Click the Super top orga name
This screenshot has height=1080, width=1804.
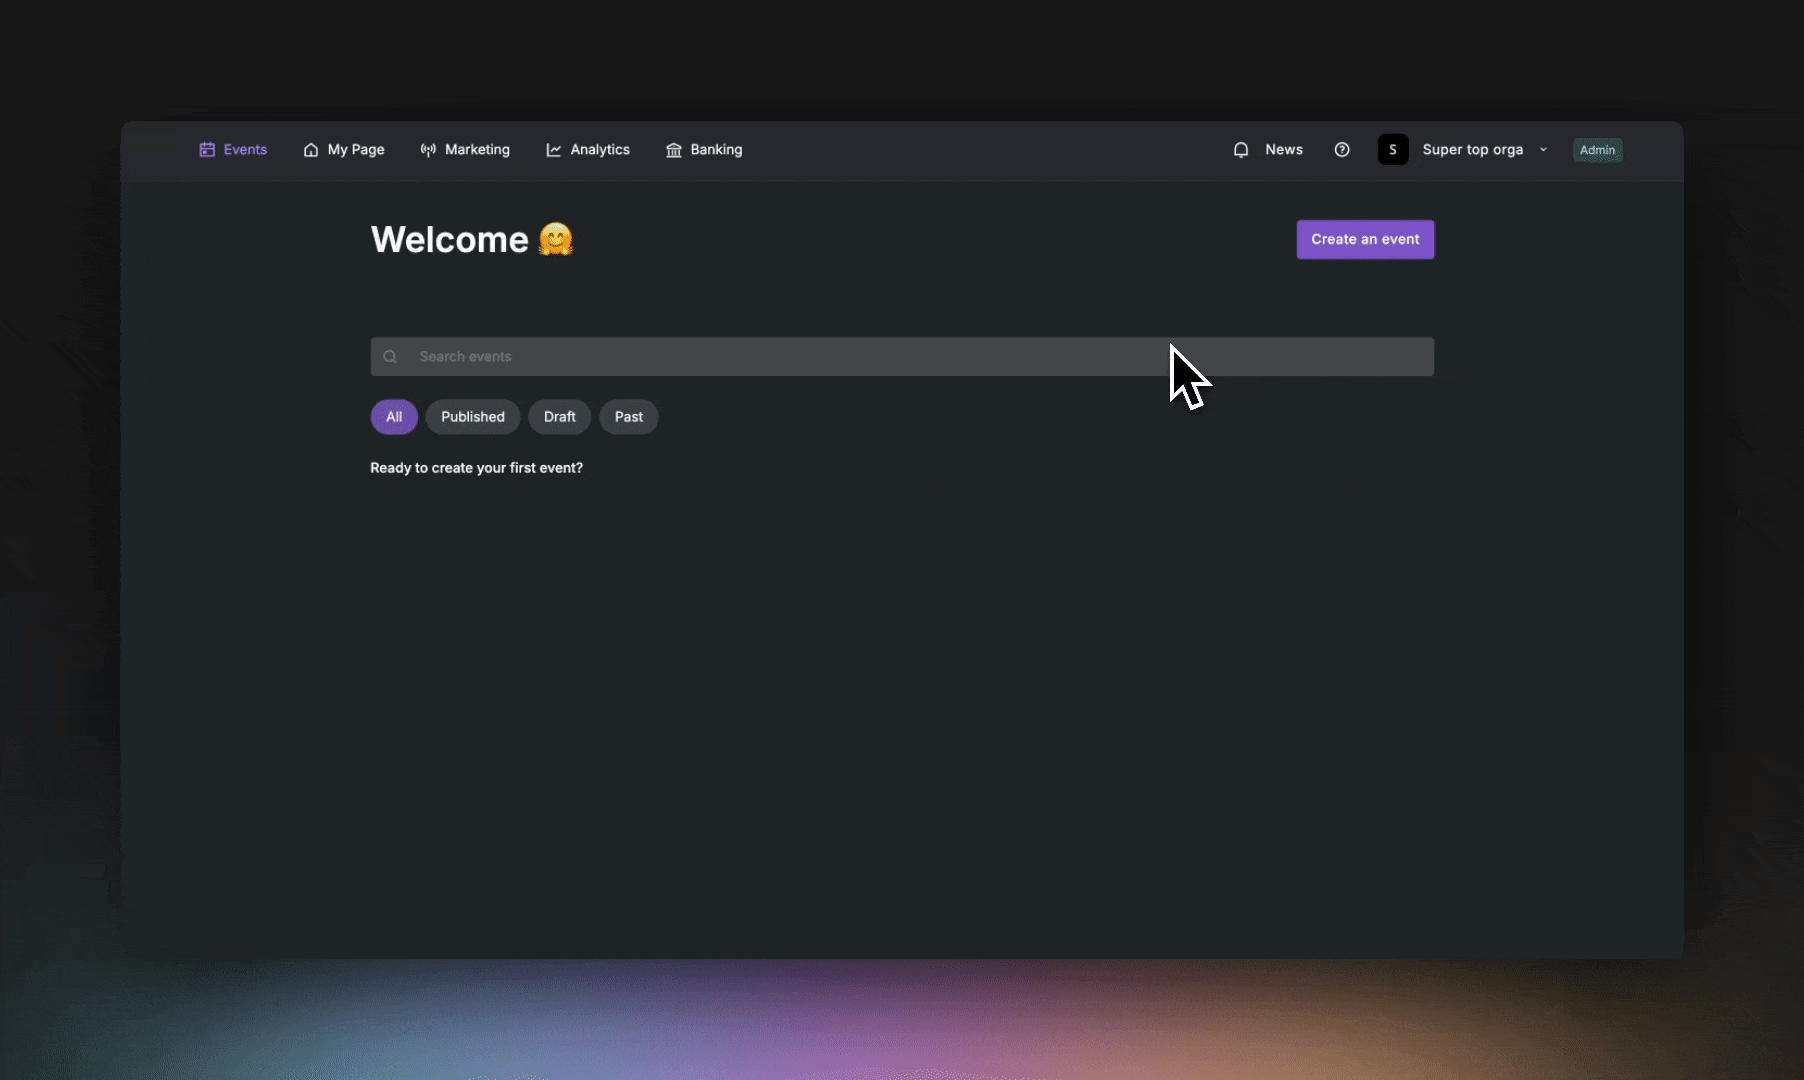coord(1472,150)
